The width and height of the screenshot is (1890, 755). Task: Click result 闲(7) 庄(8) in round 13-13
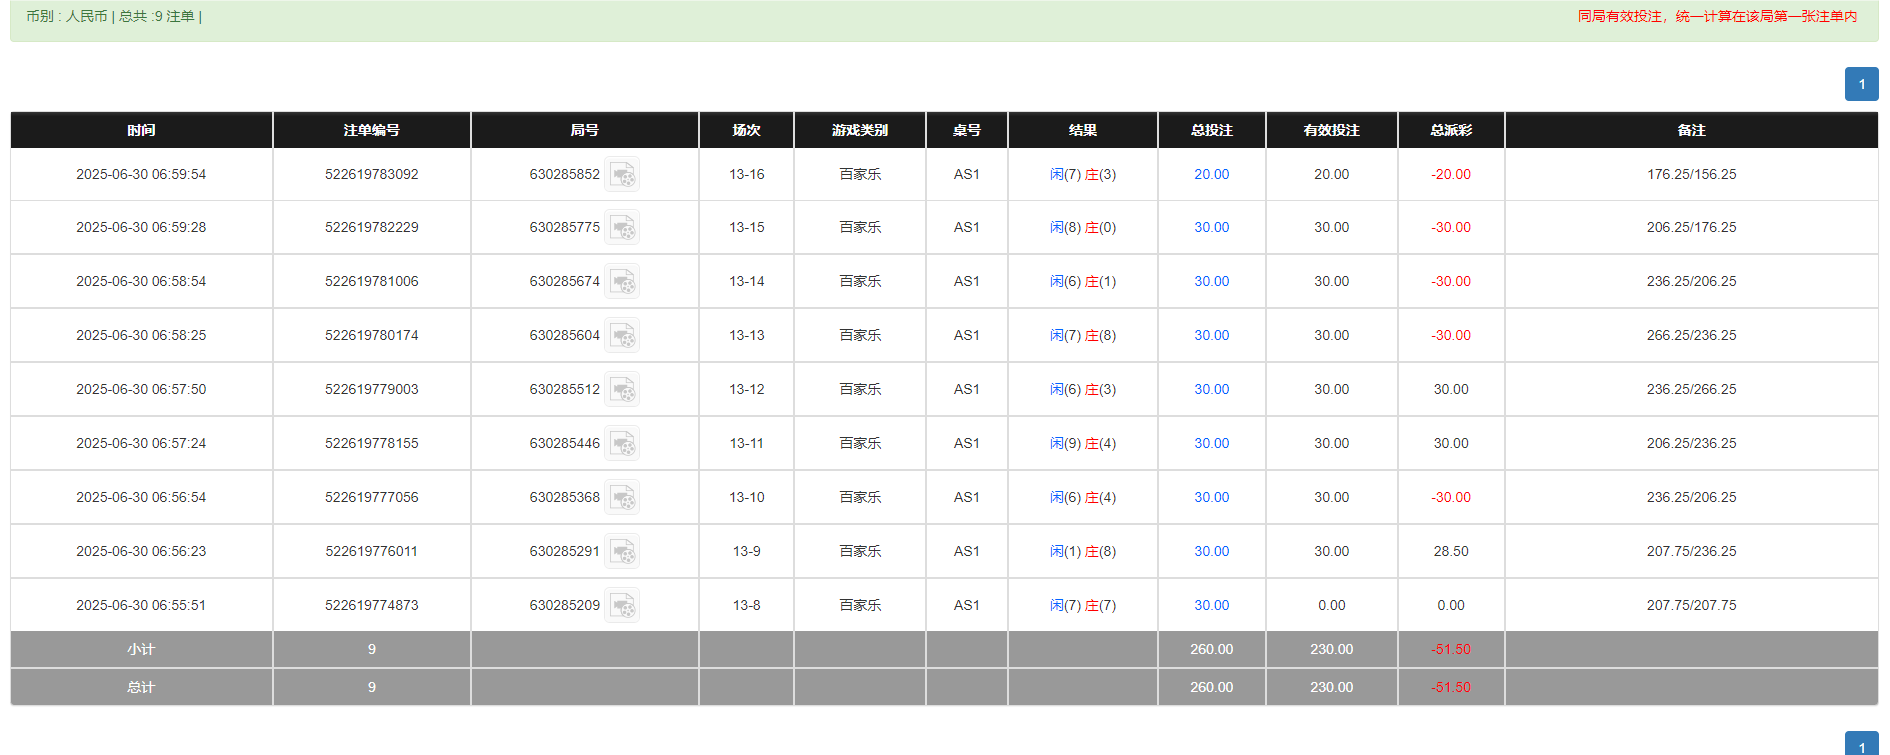[1082, 335]
